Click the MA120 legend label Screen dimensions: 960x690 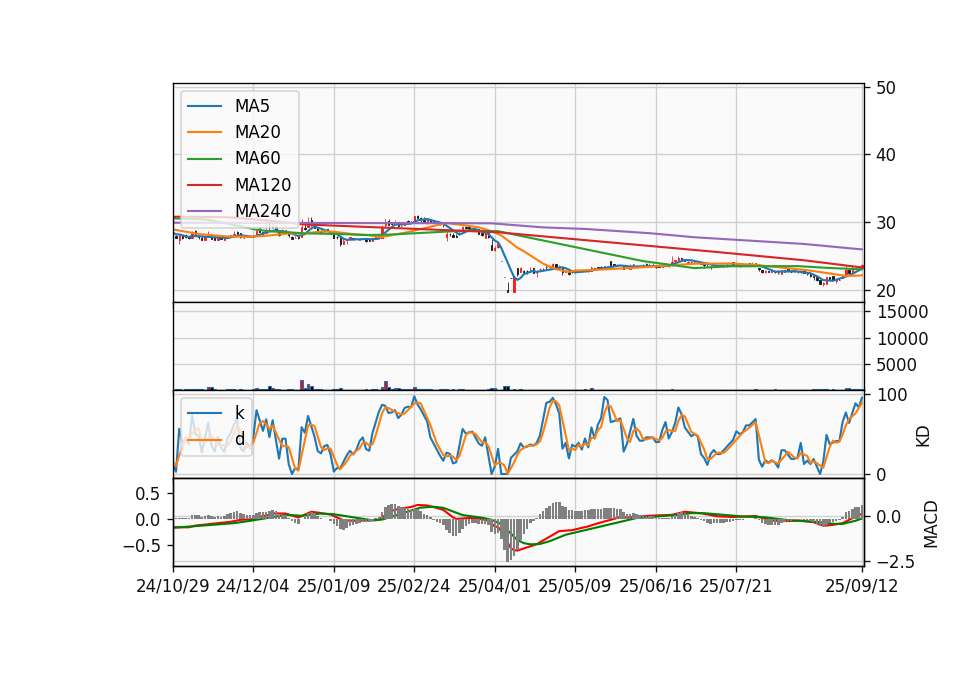[x=263, y=185]
